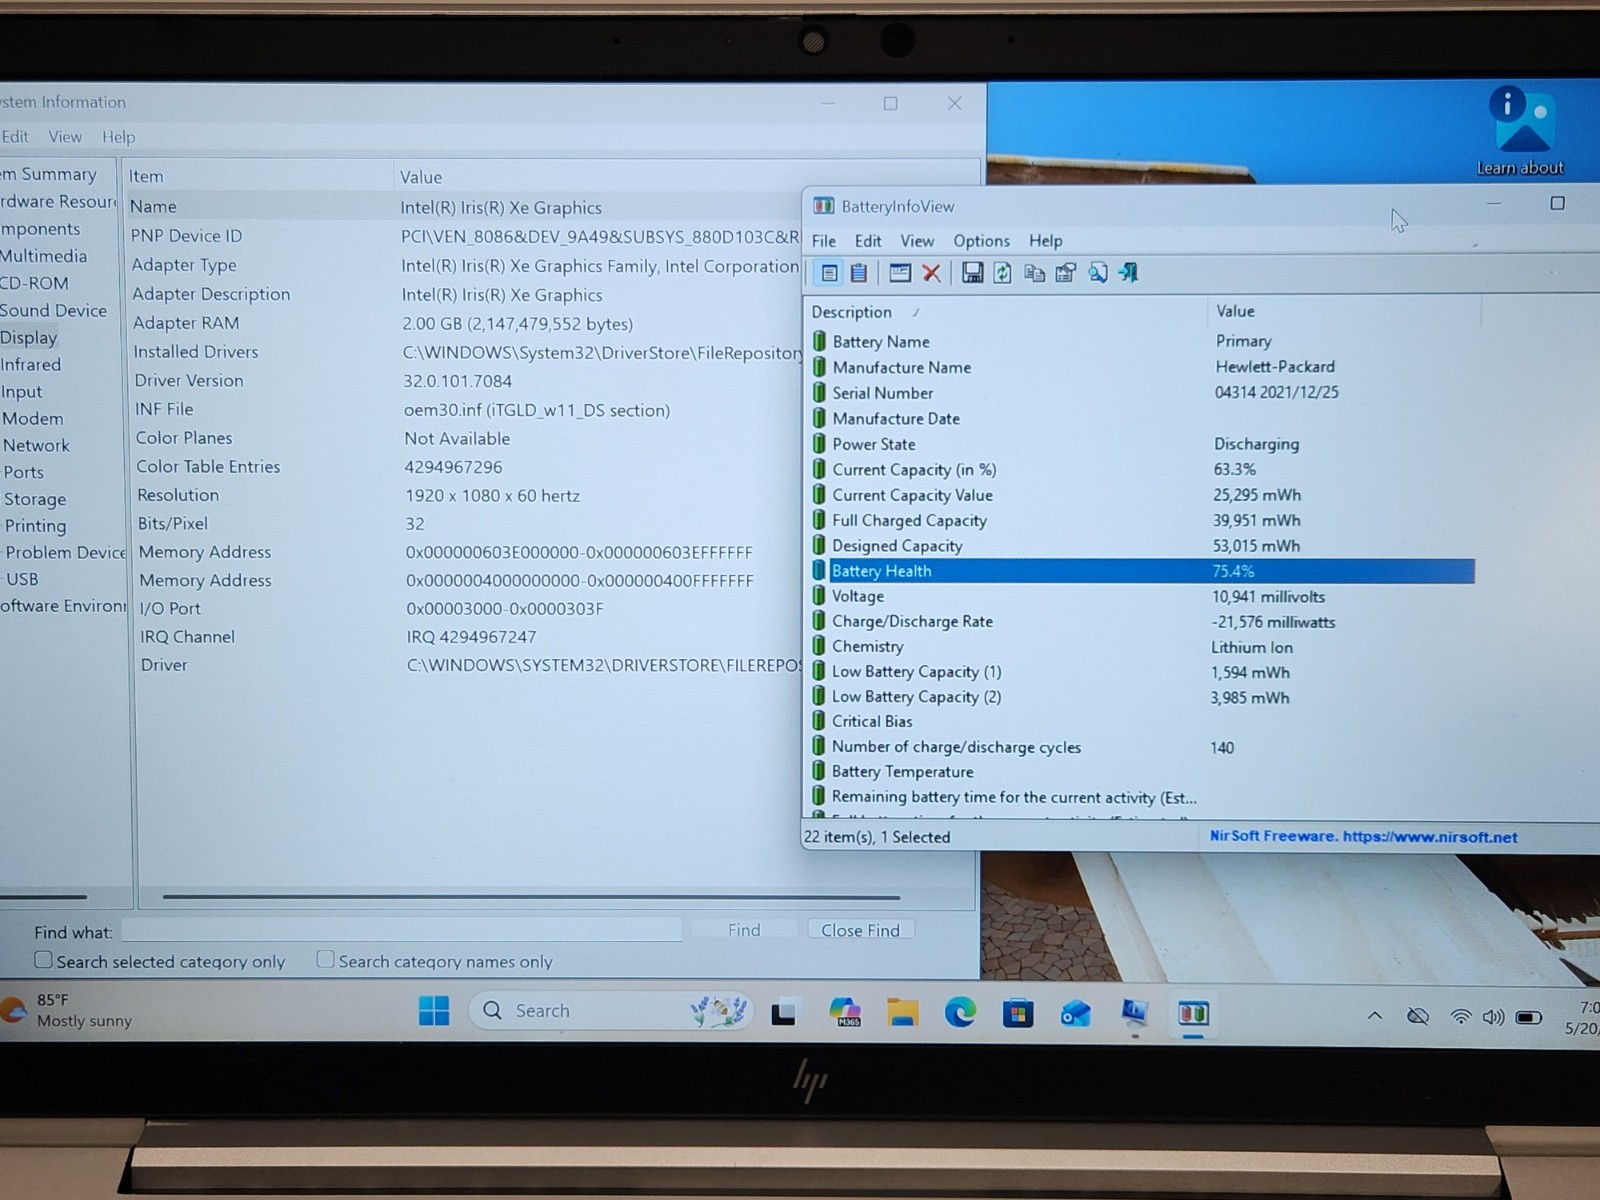The width and height of the screenshot is (1600, 1200).
Task: Open the BatteryInfoView File menu
Action: [x=824, y=241]
